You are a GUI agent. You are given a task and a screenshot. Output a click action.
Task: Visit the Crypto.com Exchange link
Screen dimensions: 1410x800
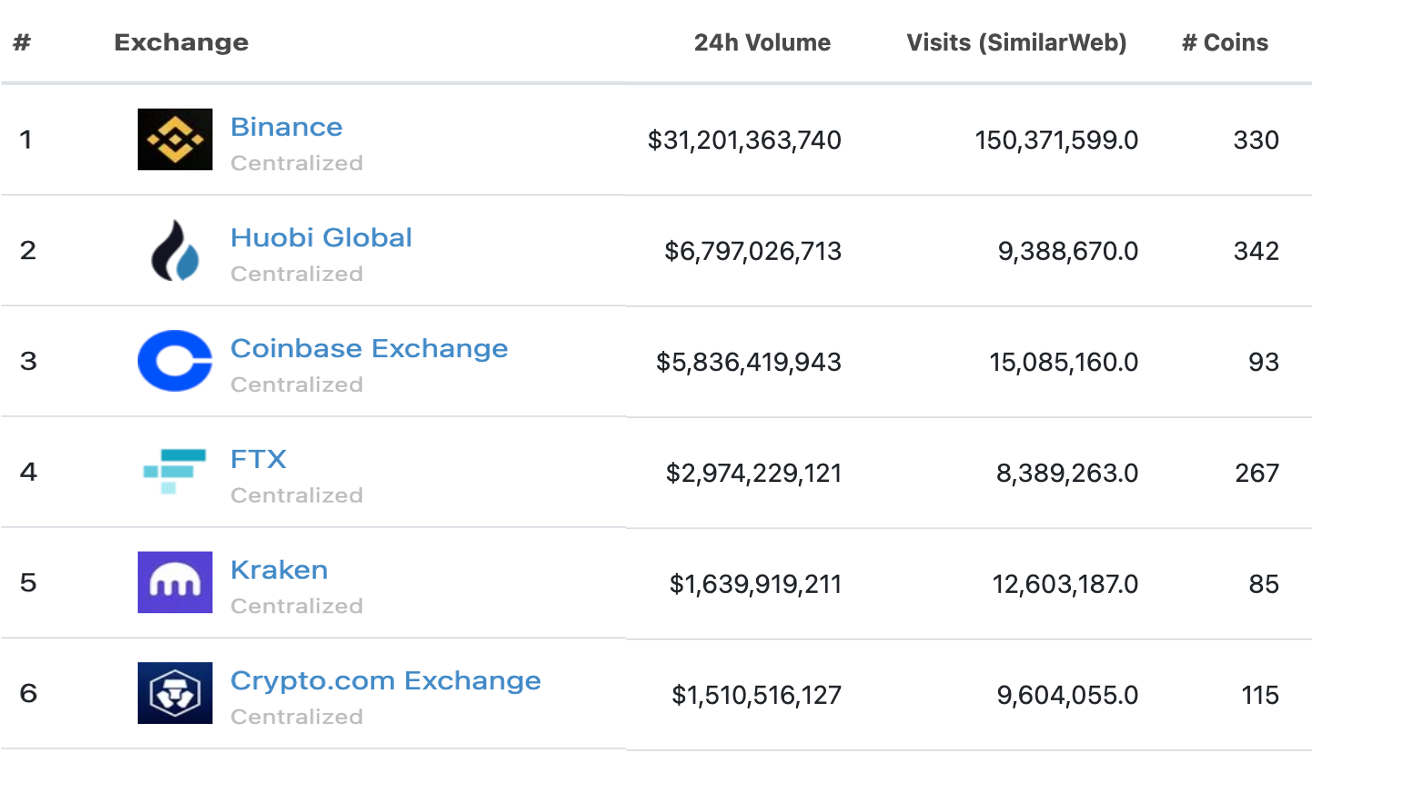pyautogui.click(x=385, y=681)
